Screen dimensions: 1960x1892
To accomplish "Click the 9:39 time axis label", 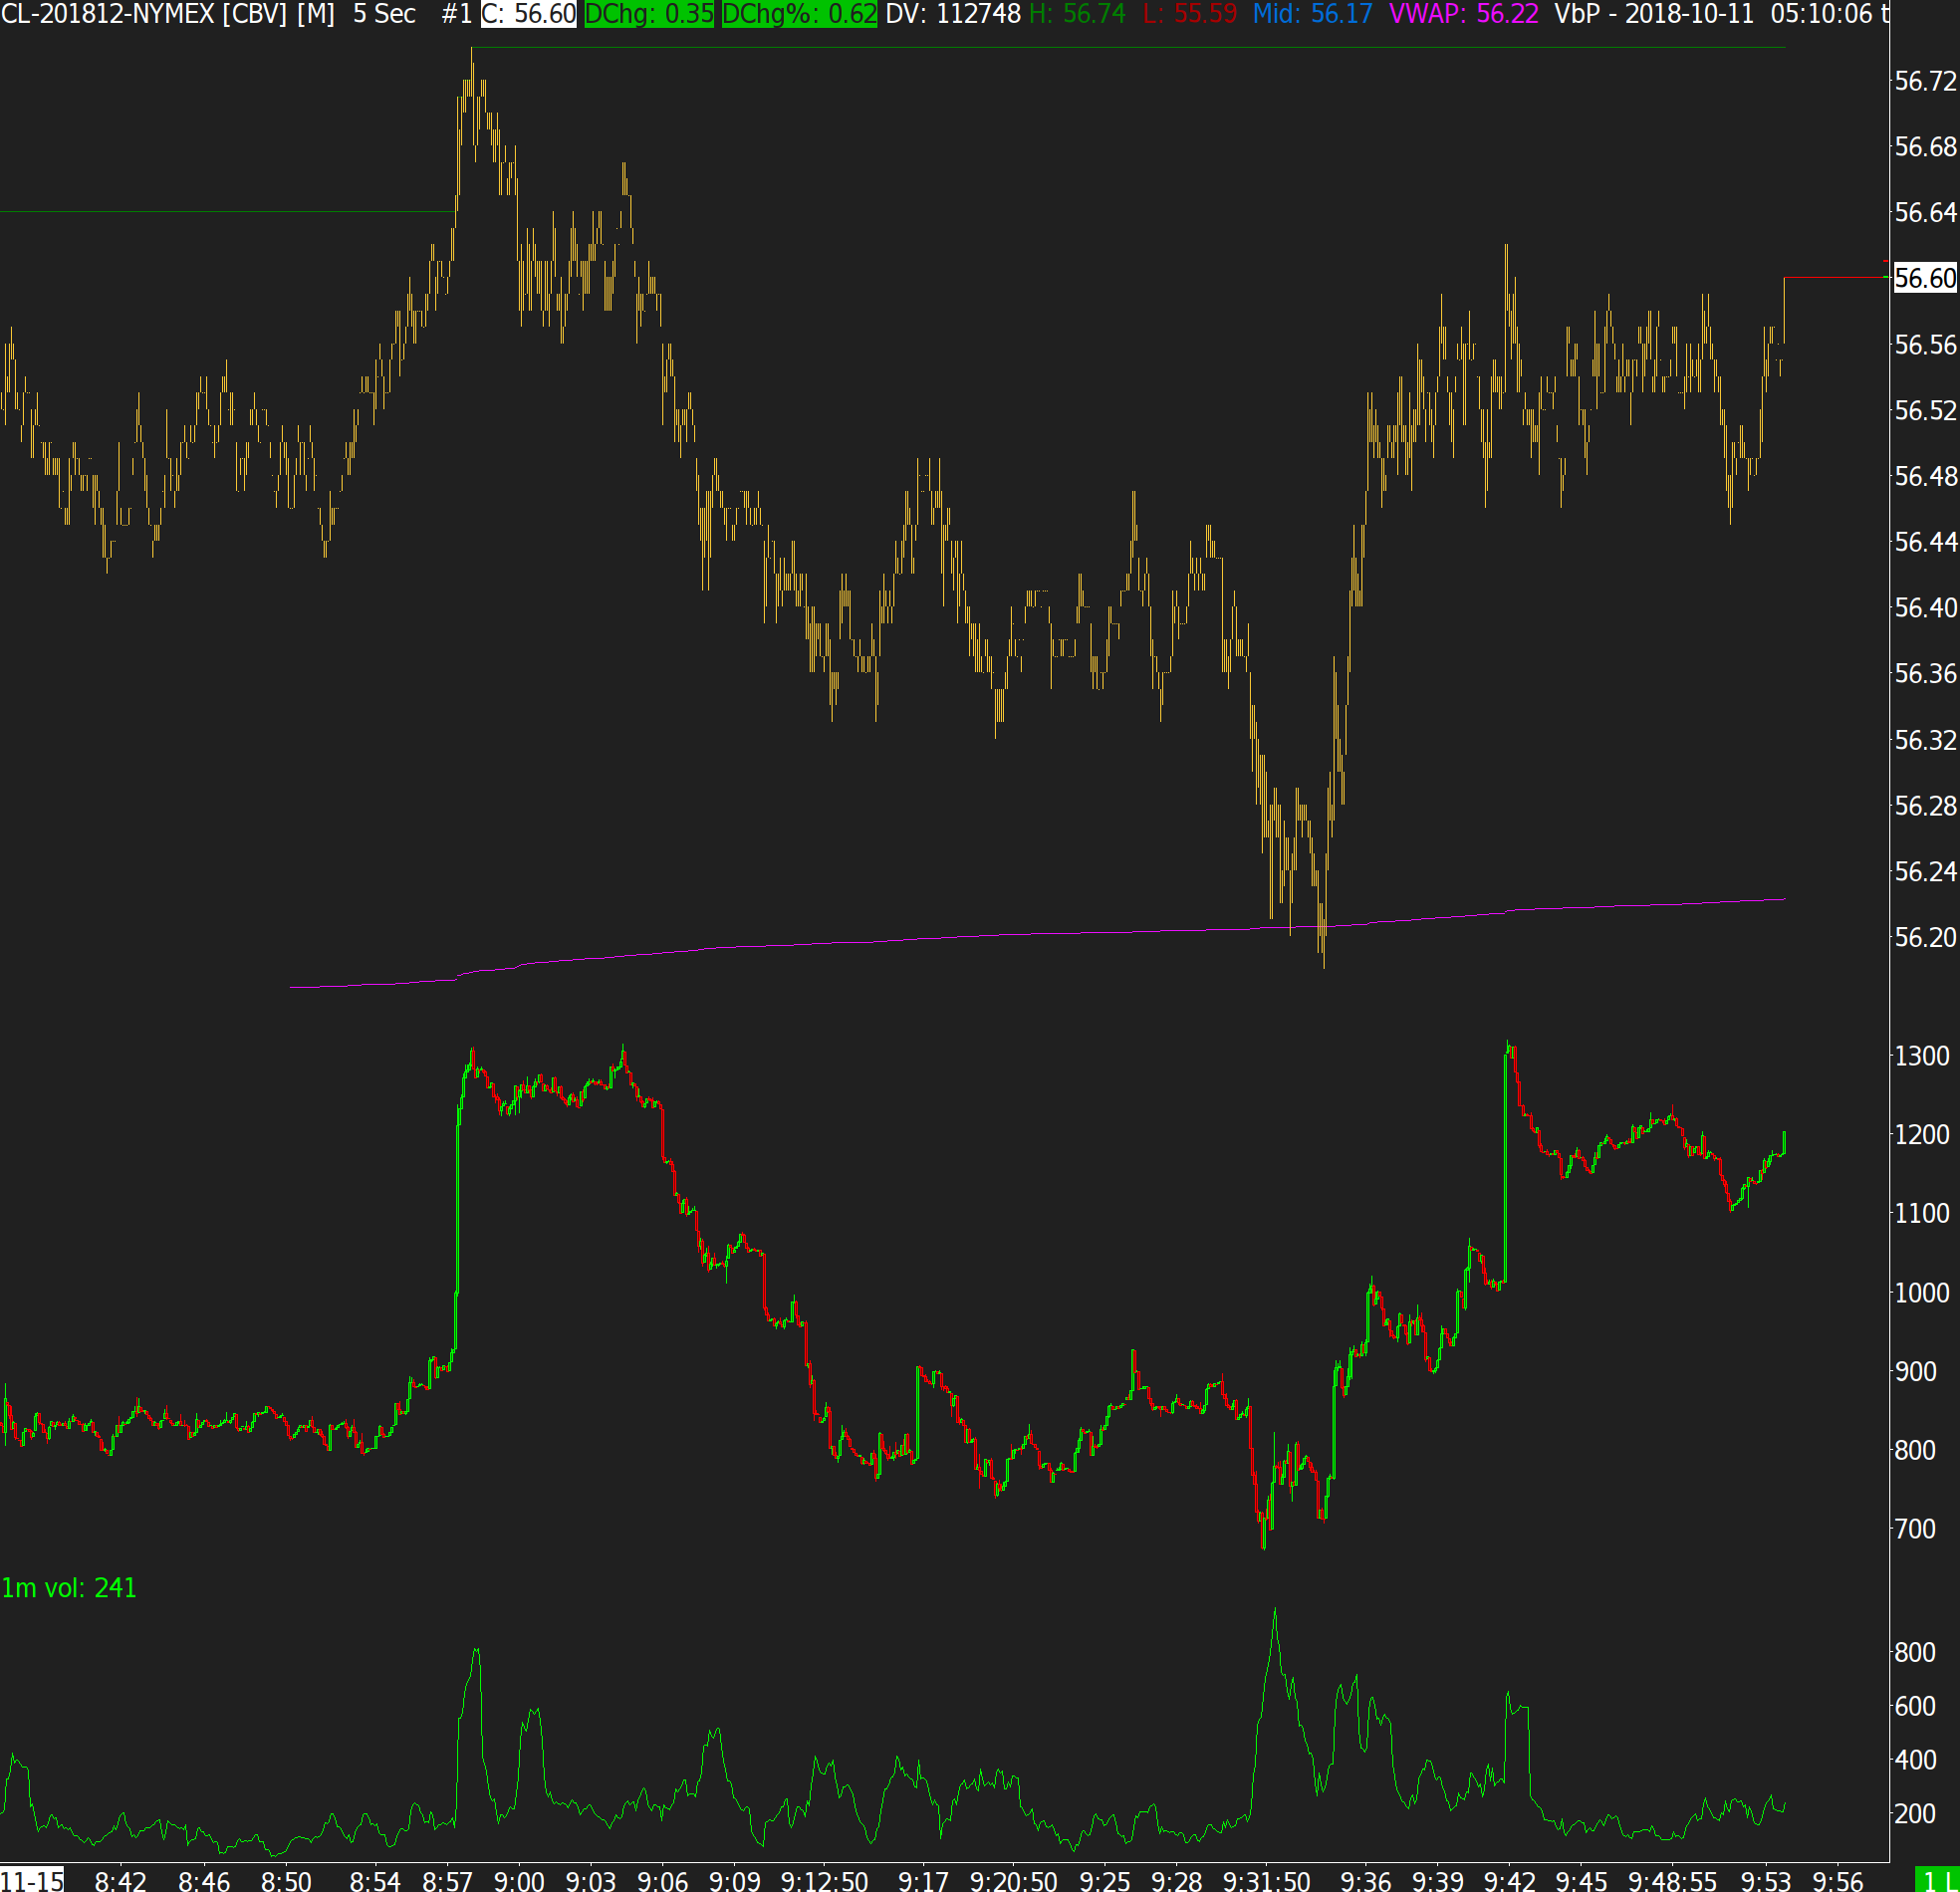I will (1438, 1880).
